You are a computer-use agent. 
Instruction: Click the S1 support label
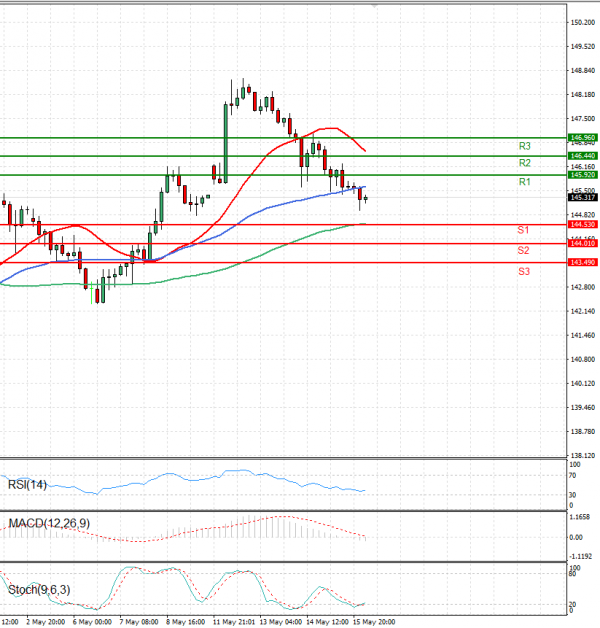pos(523,230)
